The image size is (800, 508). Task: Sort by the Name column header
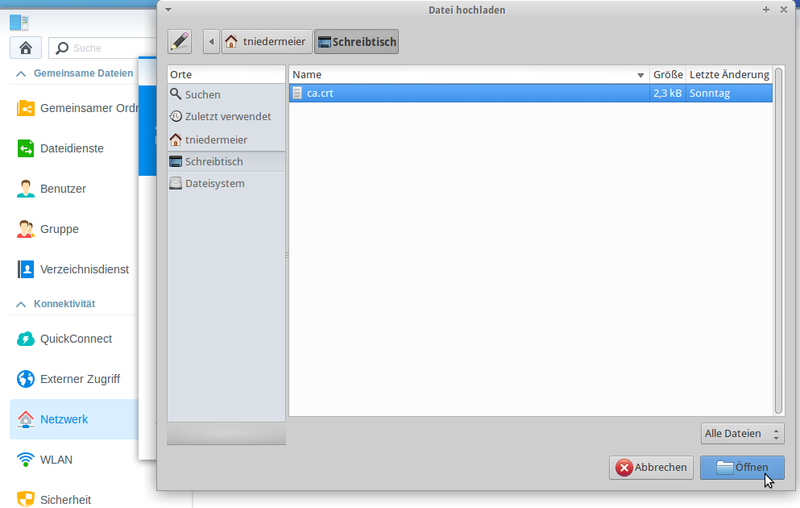click(x=469, y=74)
